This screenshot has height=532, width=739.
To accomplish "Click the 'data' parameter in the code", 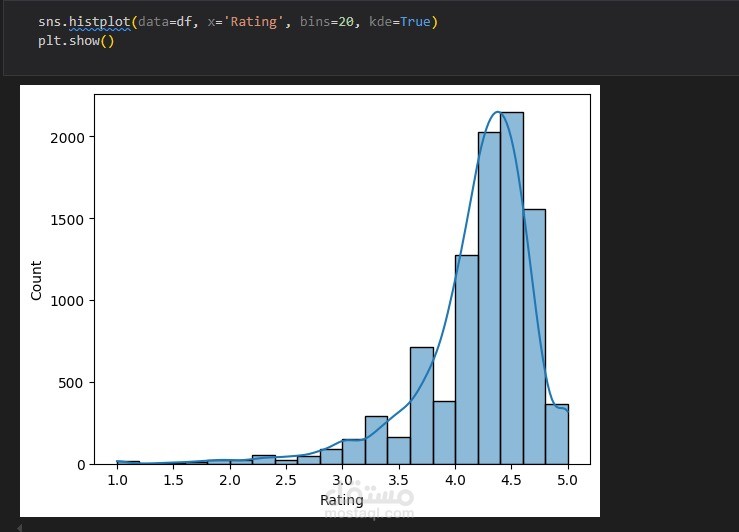I will (153, 22).
